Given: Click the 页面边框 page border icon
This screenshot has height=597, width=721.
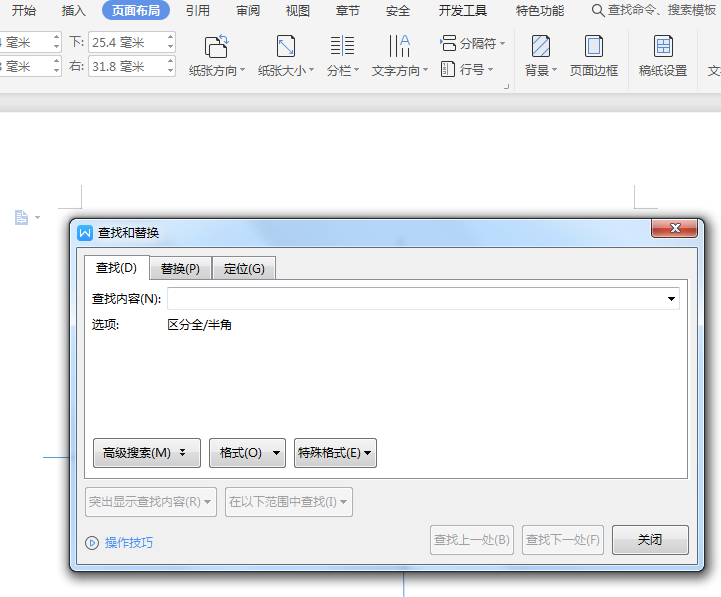Looking at the screenshot, I should (594, 46).
